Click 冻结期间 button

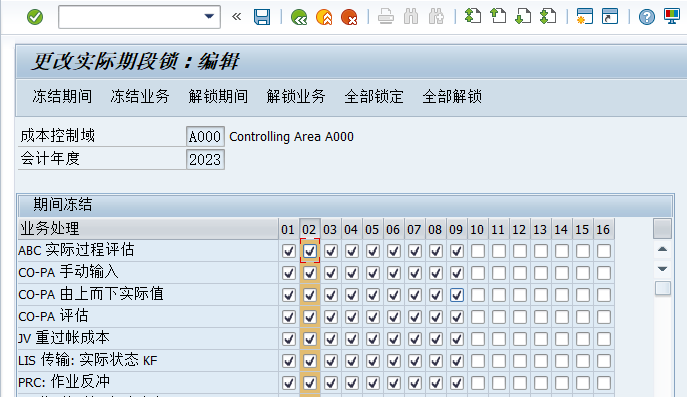[x=62, y=96]
